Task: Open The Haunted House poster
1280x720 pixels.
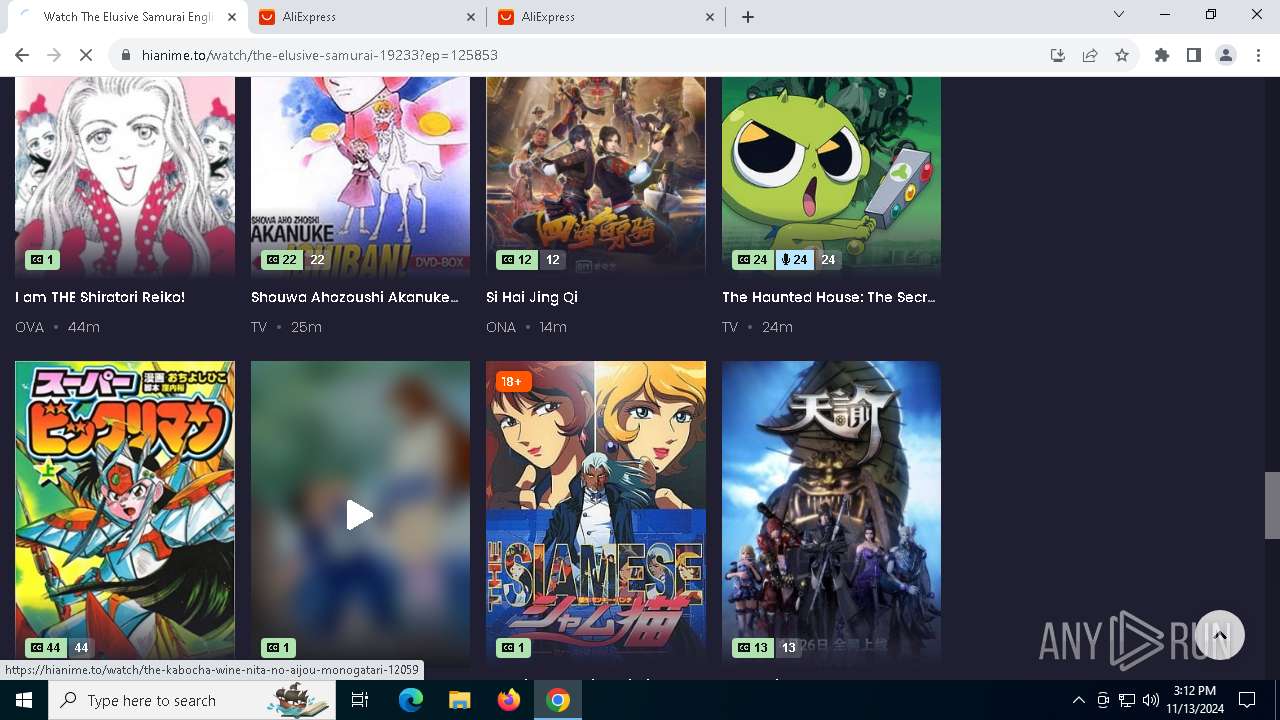Action: 831,177
